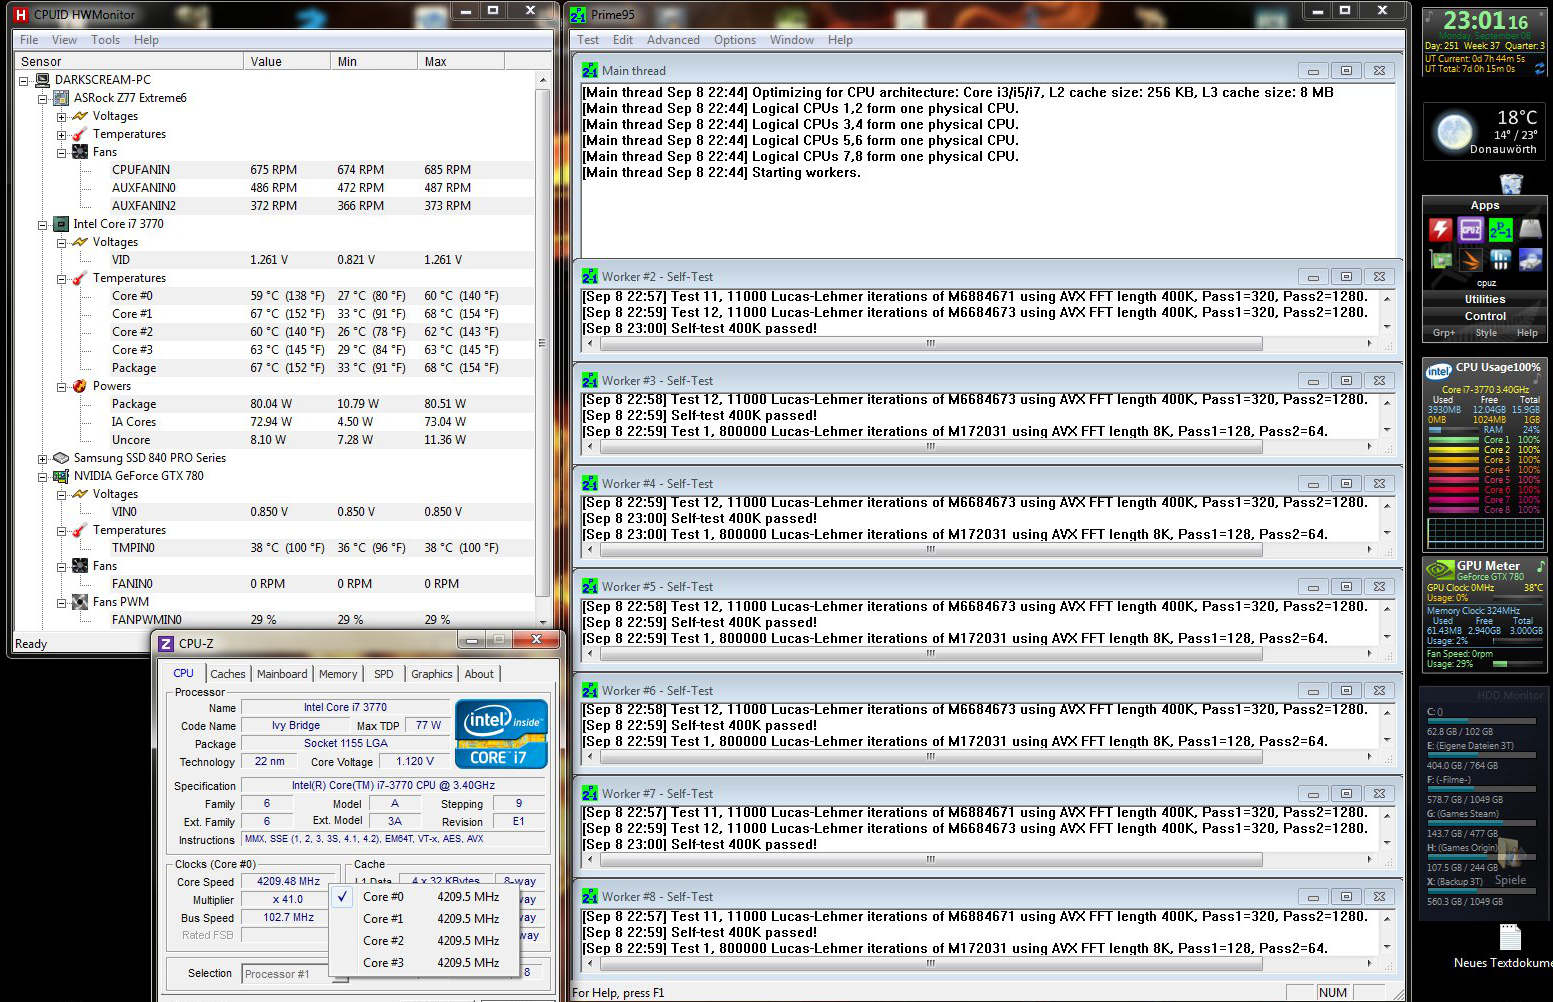This screenshot has height=1002, width=1553.
Task: Click Grp+ in the launcher gadget
Action: (1444, 333)
